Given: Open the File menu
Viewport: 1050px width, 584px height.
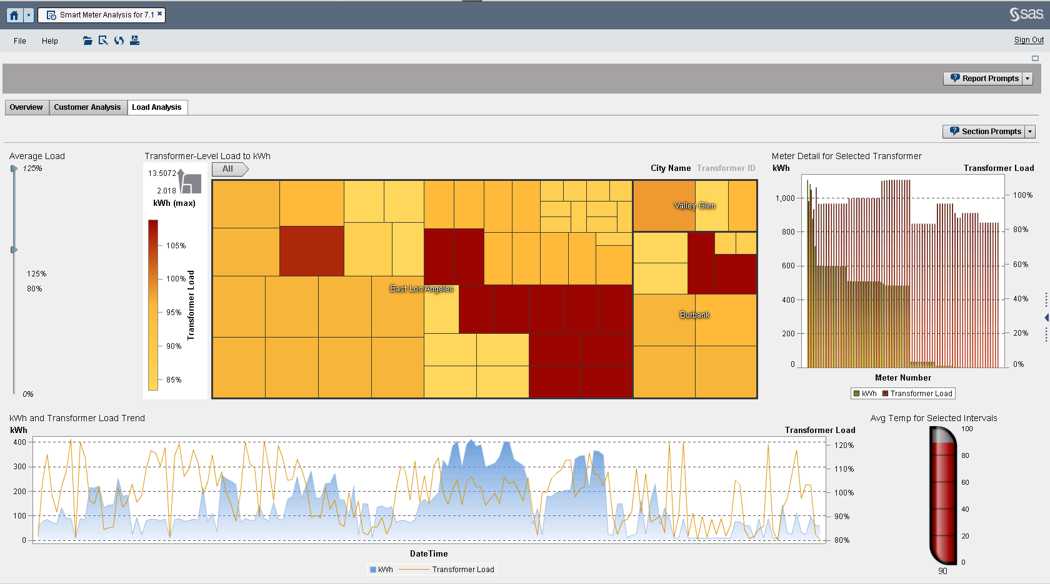Looking at the screenshot, I should (20, 41).
